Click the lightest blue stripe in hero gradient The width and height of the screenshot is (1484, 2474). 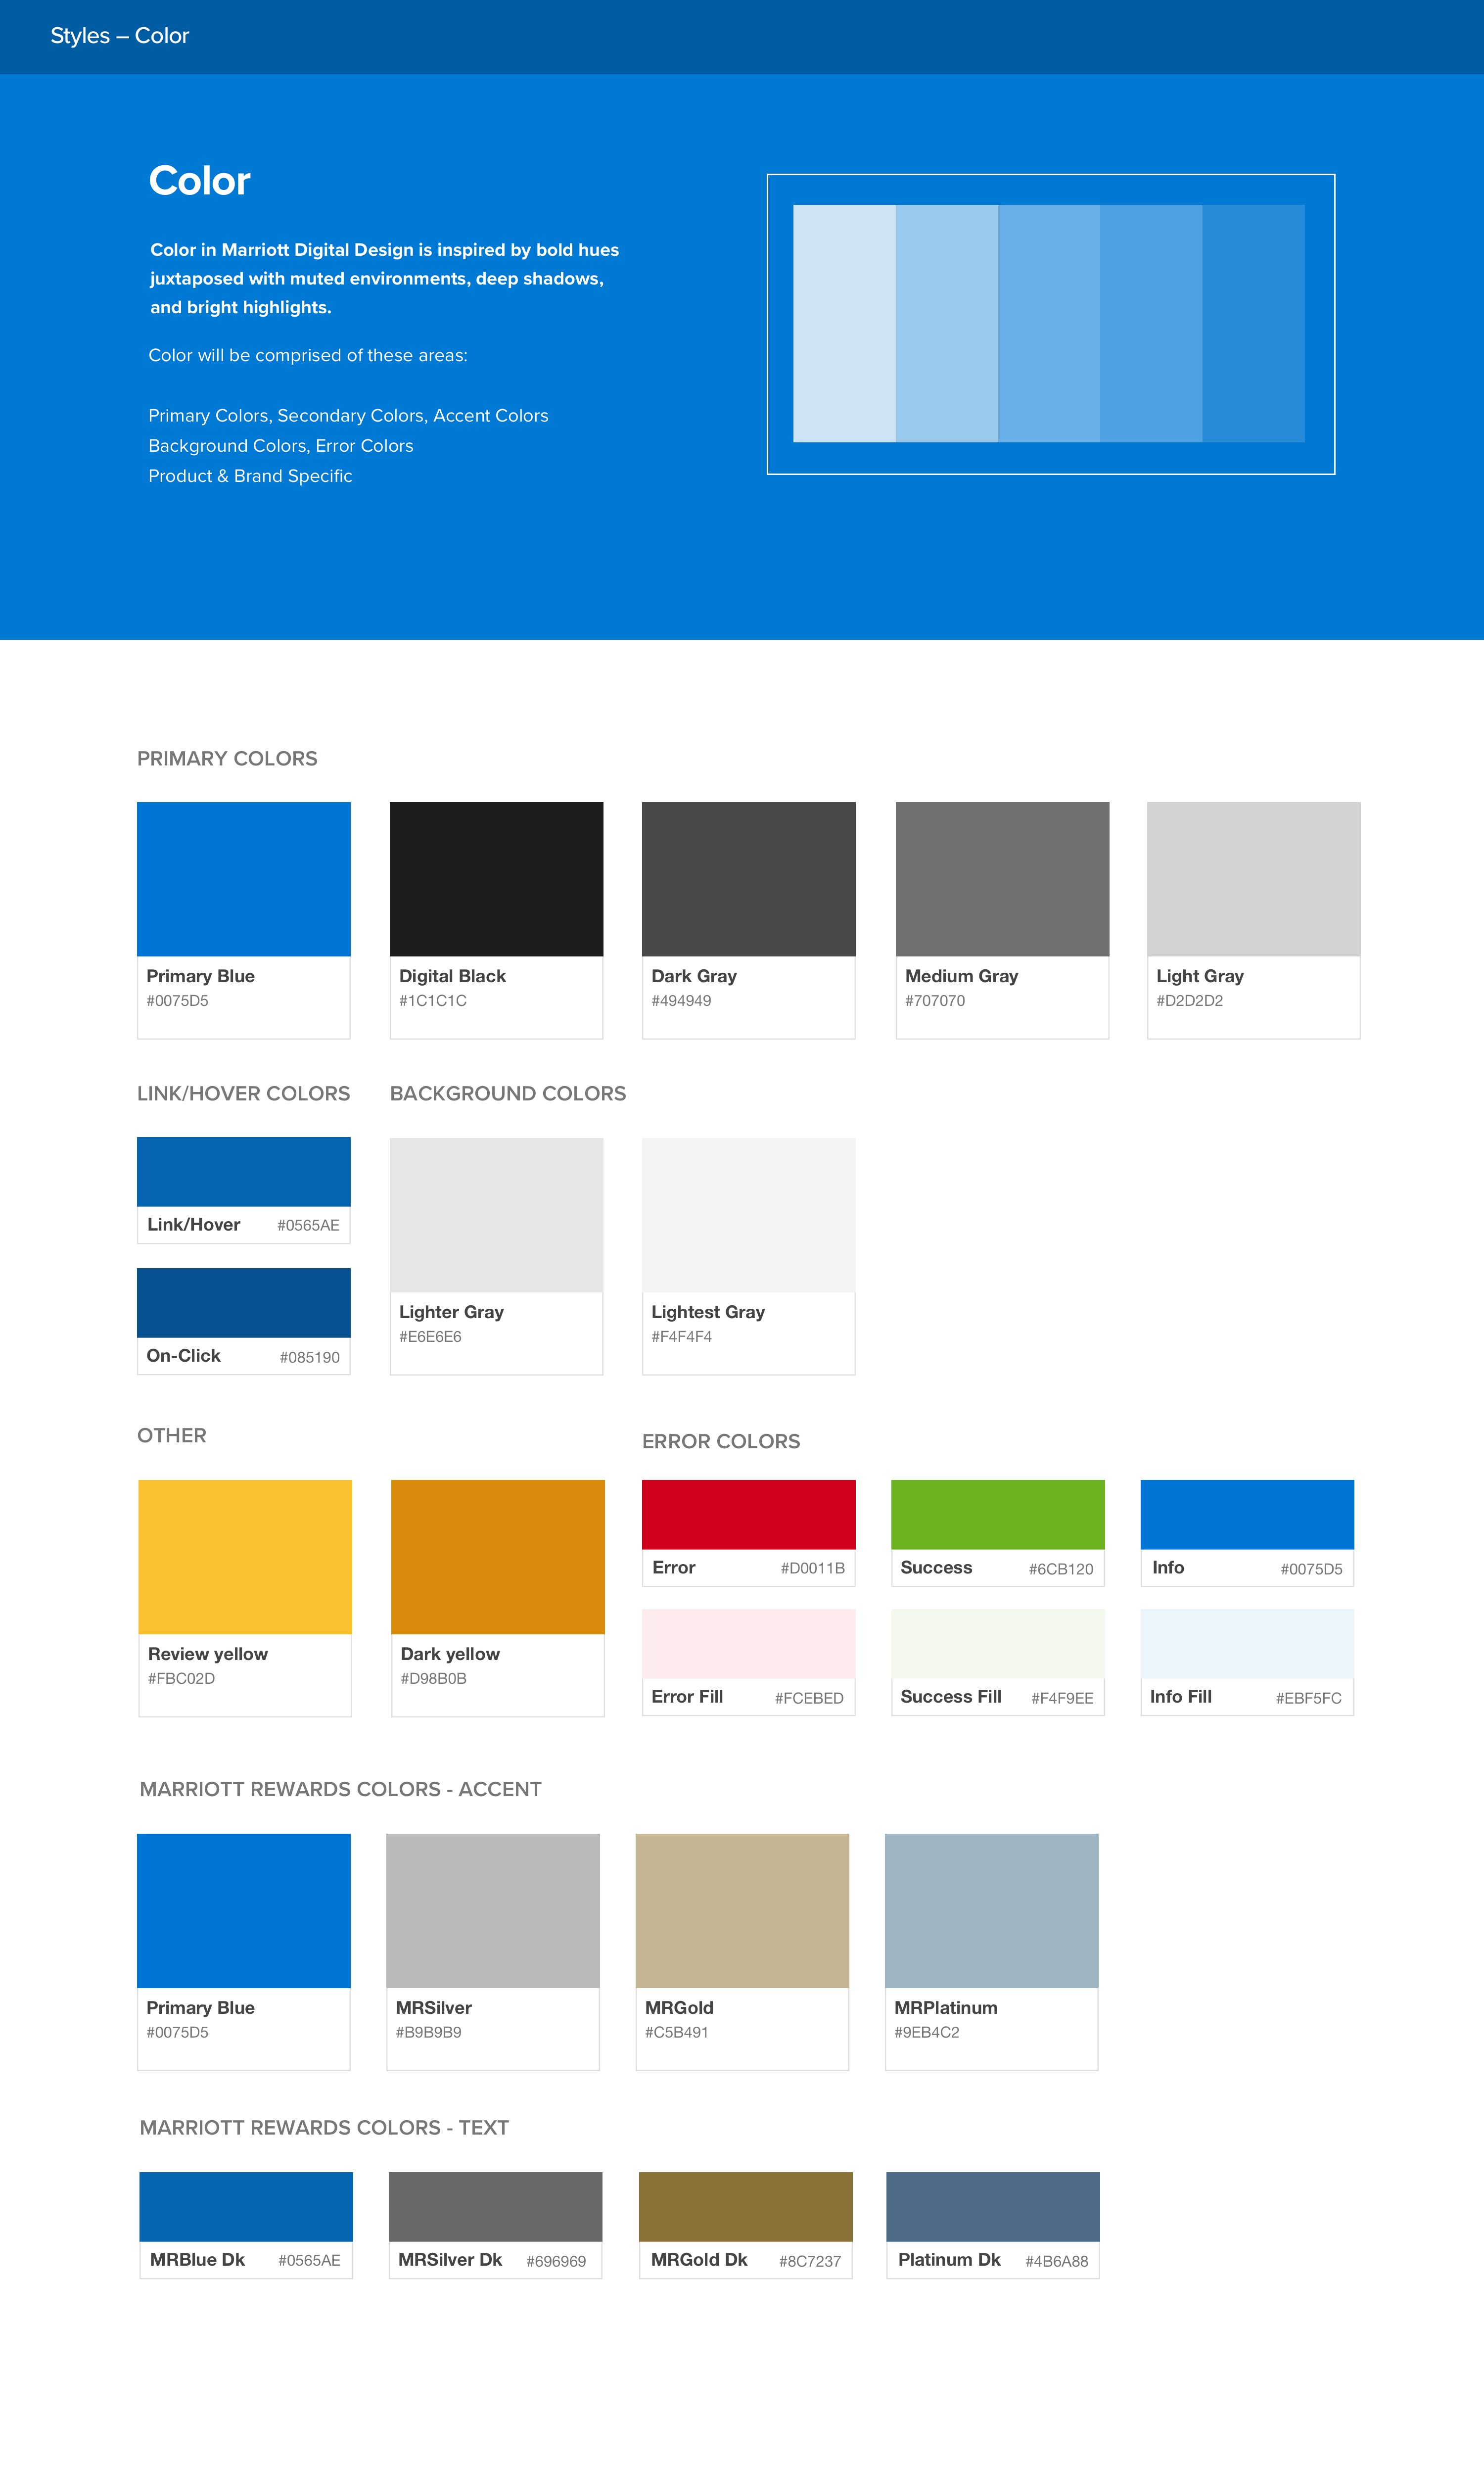coord(844,323)
